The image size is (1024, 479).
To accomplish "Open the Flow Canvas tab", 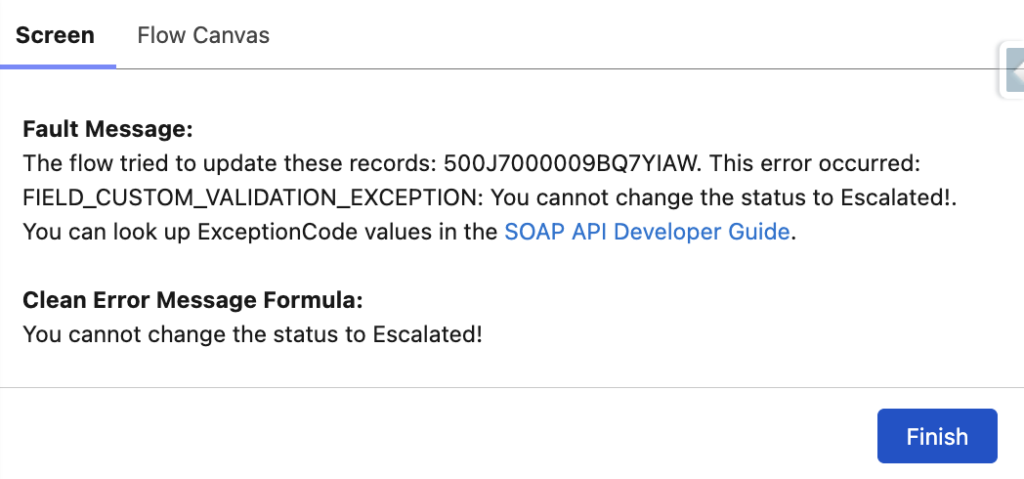I will 203,35.
